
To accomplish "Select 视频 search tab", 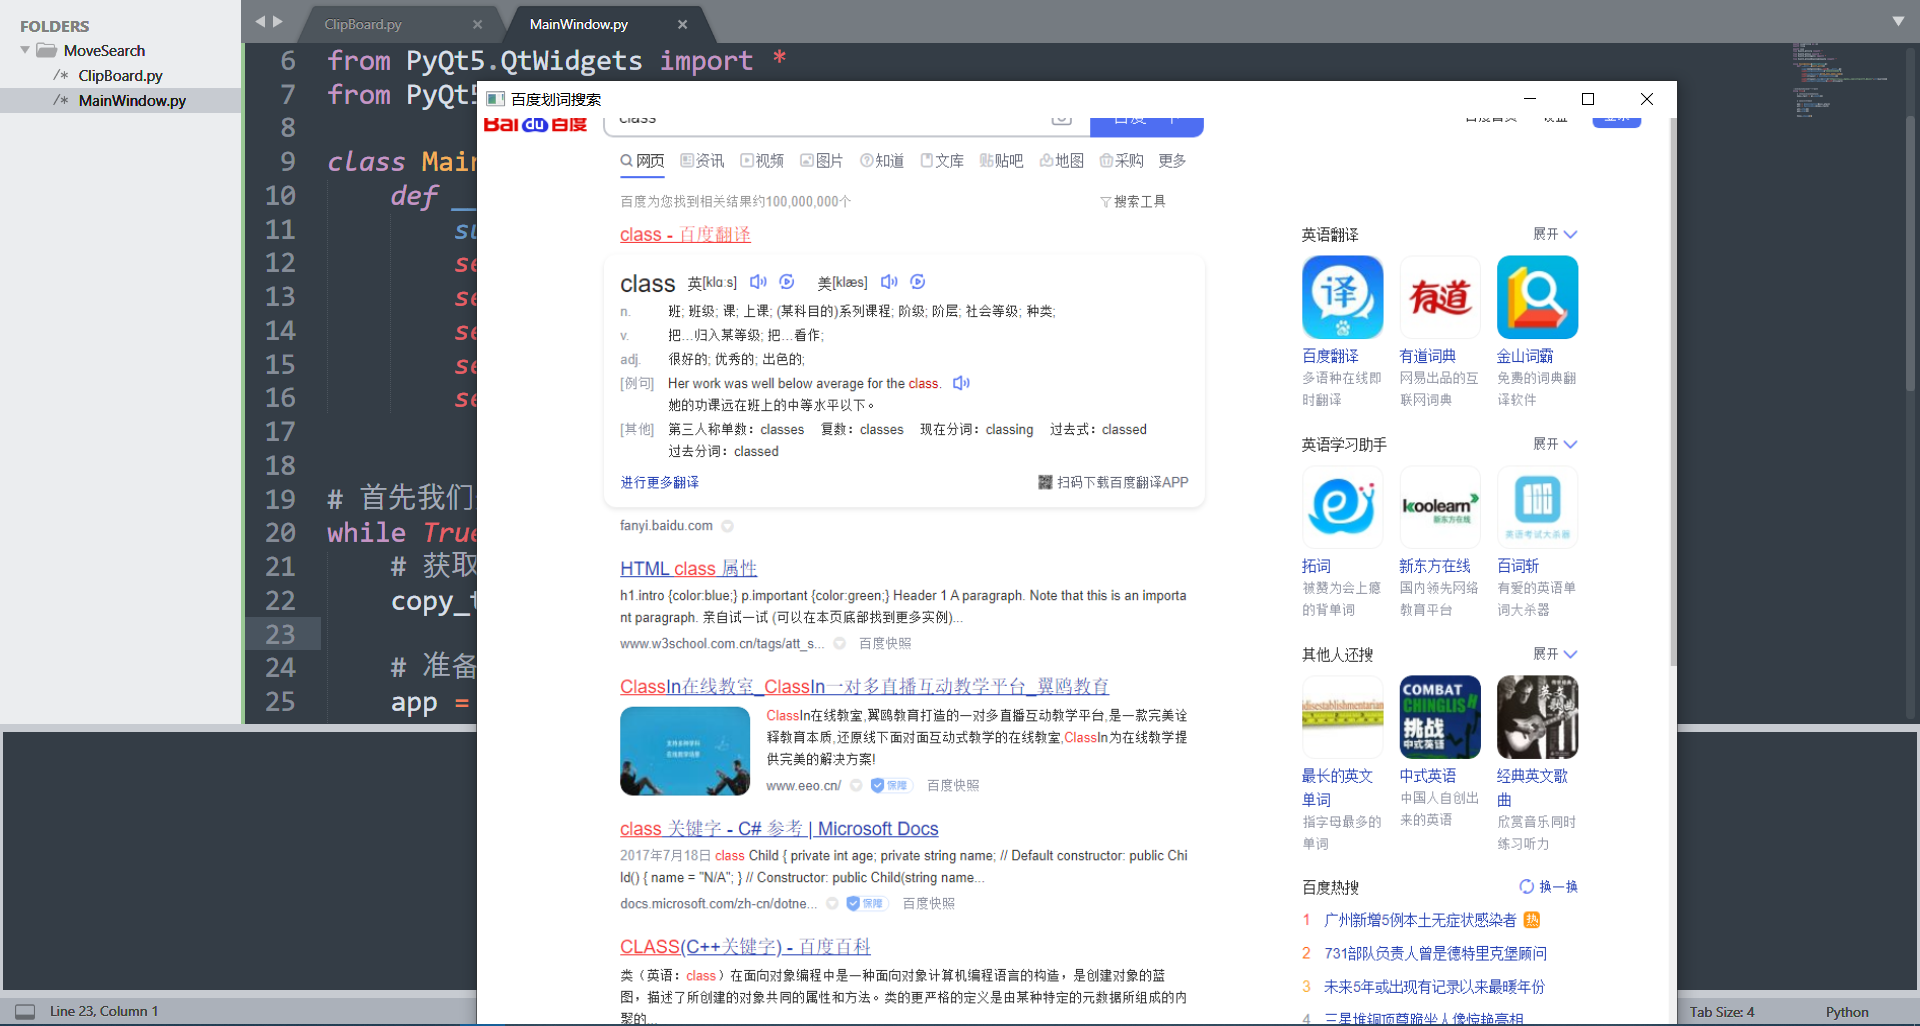I will click(762, 161).
